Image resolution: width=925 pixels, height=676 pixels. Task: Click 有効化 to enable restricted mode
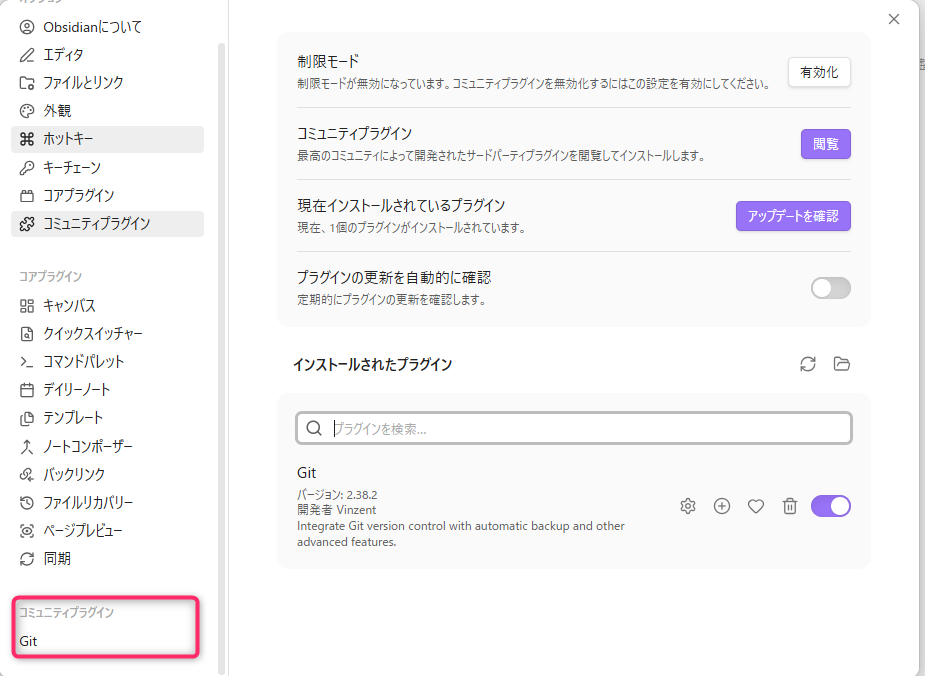(819, 72)
